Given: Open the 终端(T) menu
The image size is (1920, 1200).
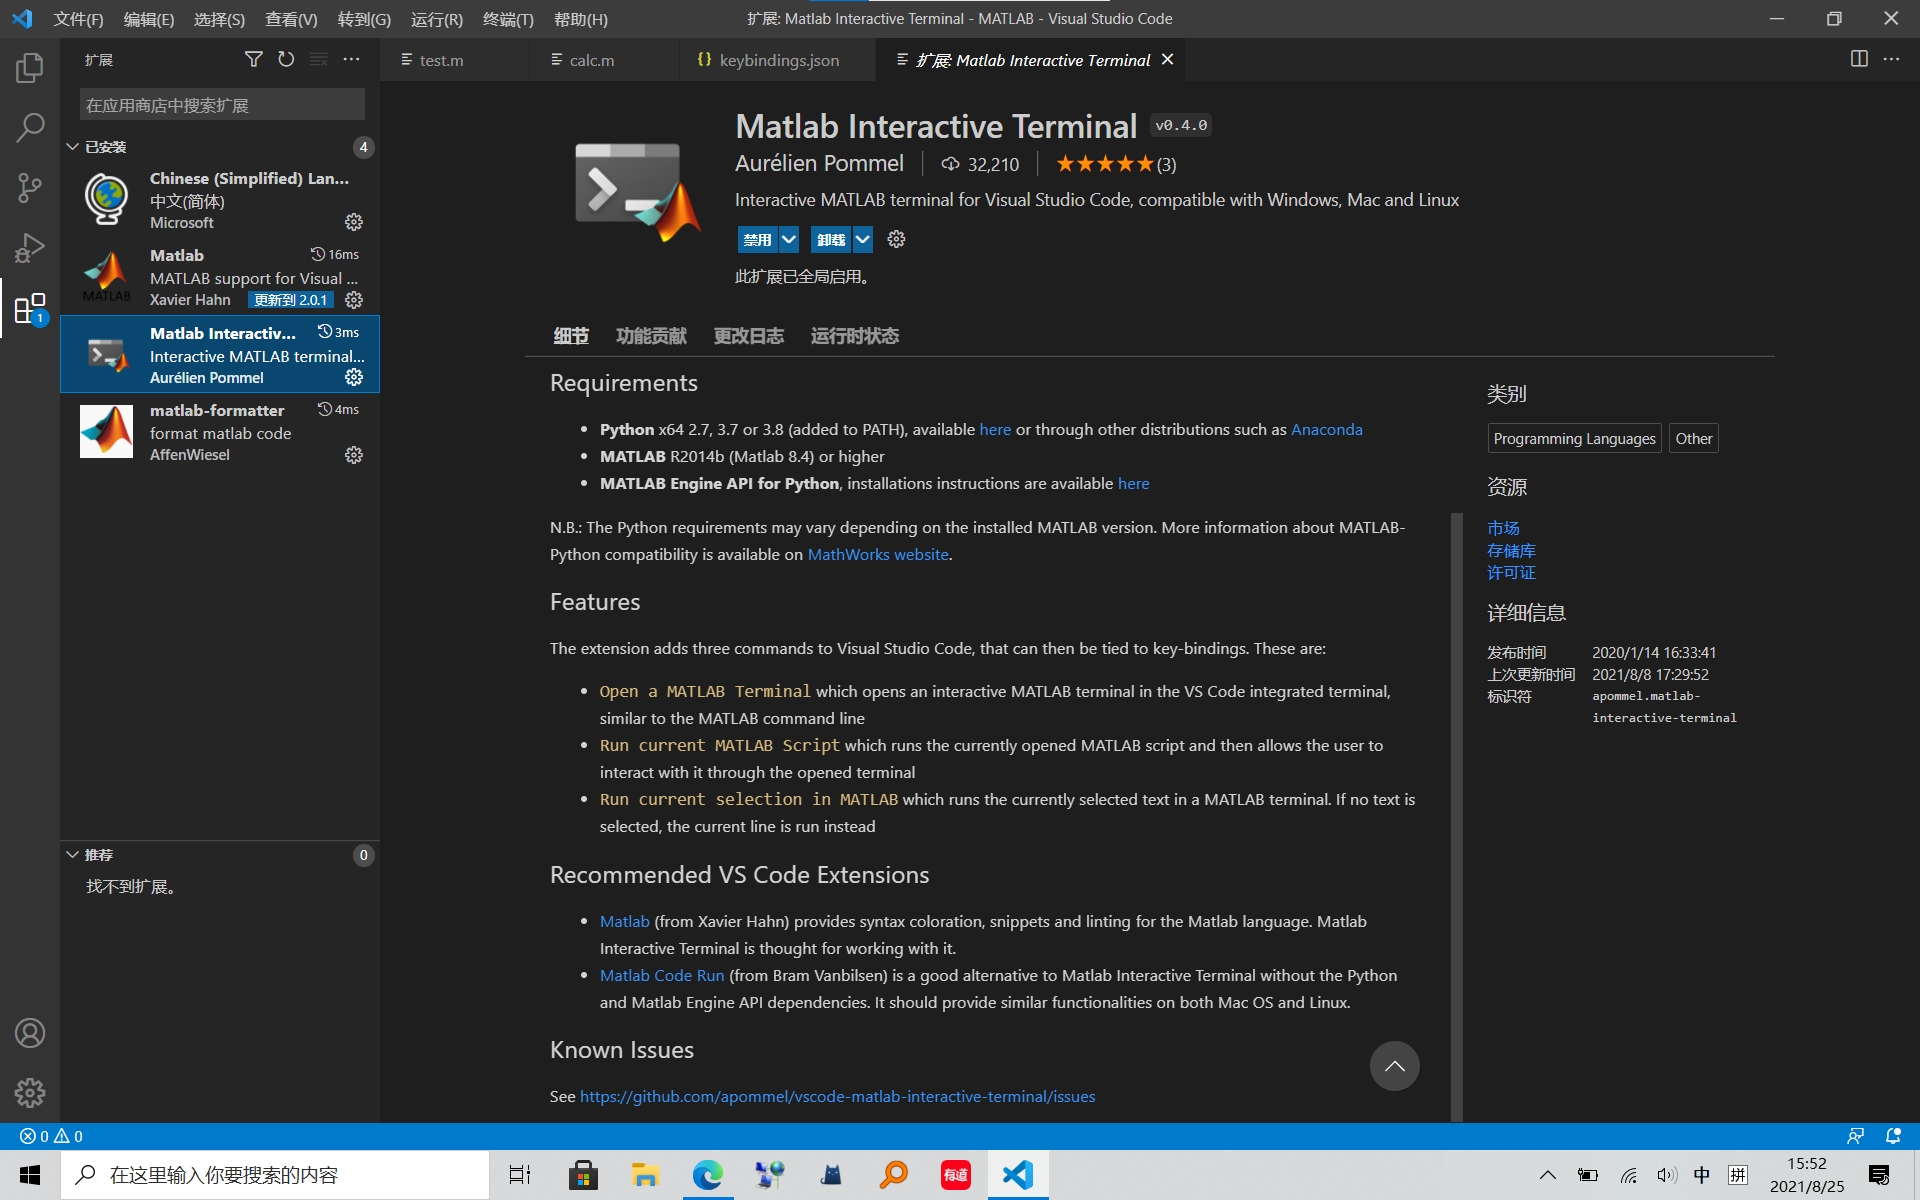Looking at the screenshot, I should [x=508, y=19].
